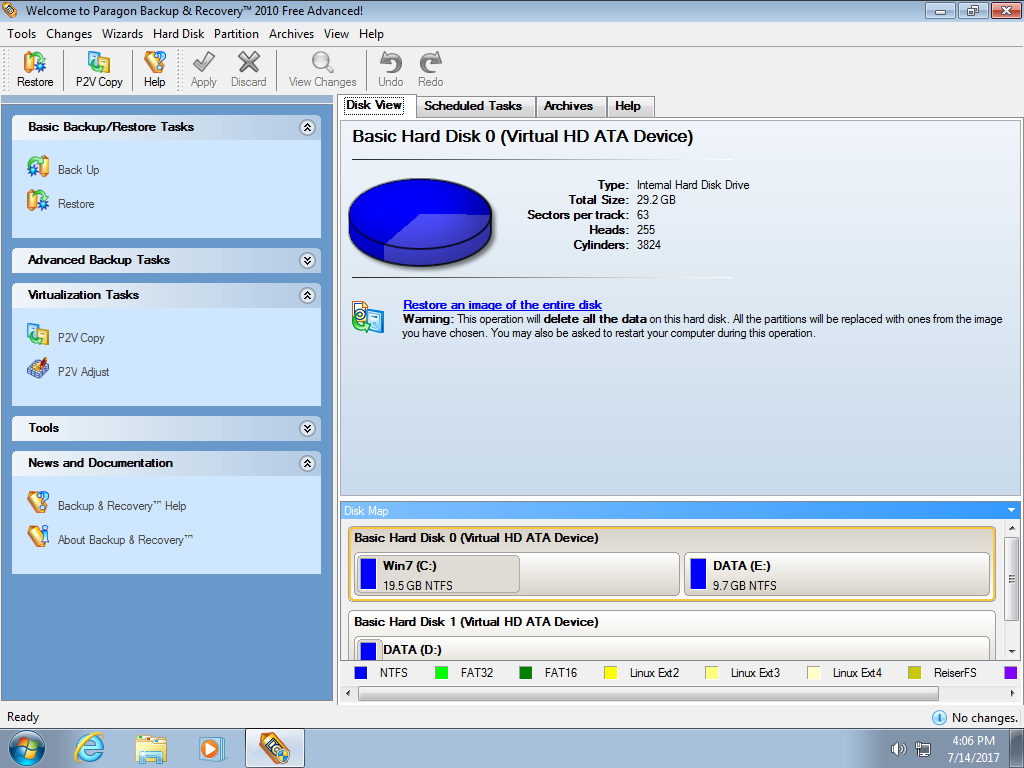This screenshot has height=768, width=1024.
Task: Open Backup & Recovery Help document
Action: coord(121,506)
